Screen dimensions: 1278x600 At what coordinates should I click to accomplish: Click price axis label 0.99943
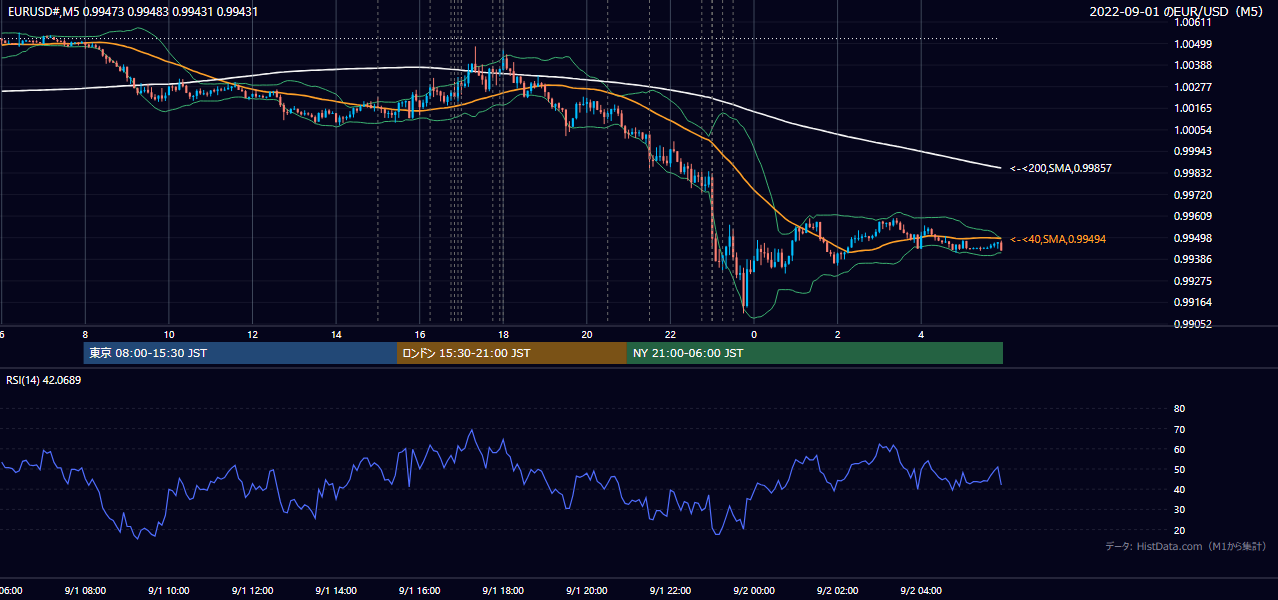(x=1193, y=151)
